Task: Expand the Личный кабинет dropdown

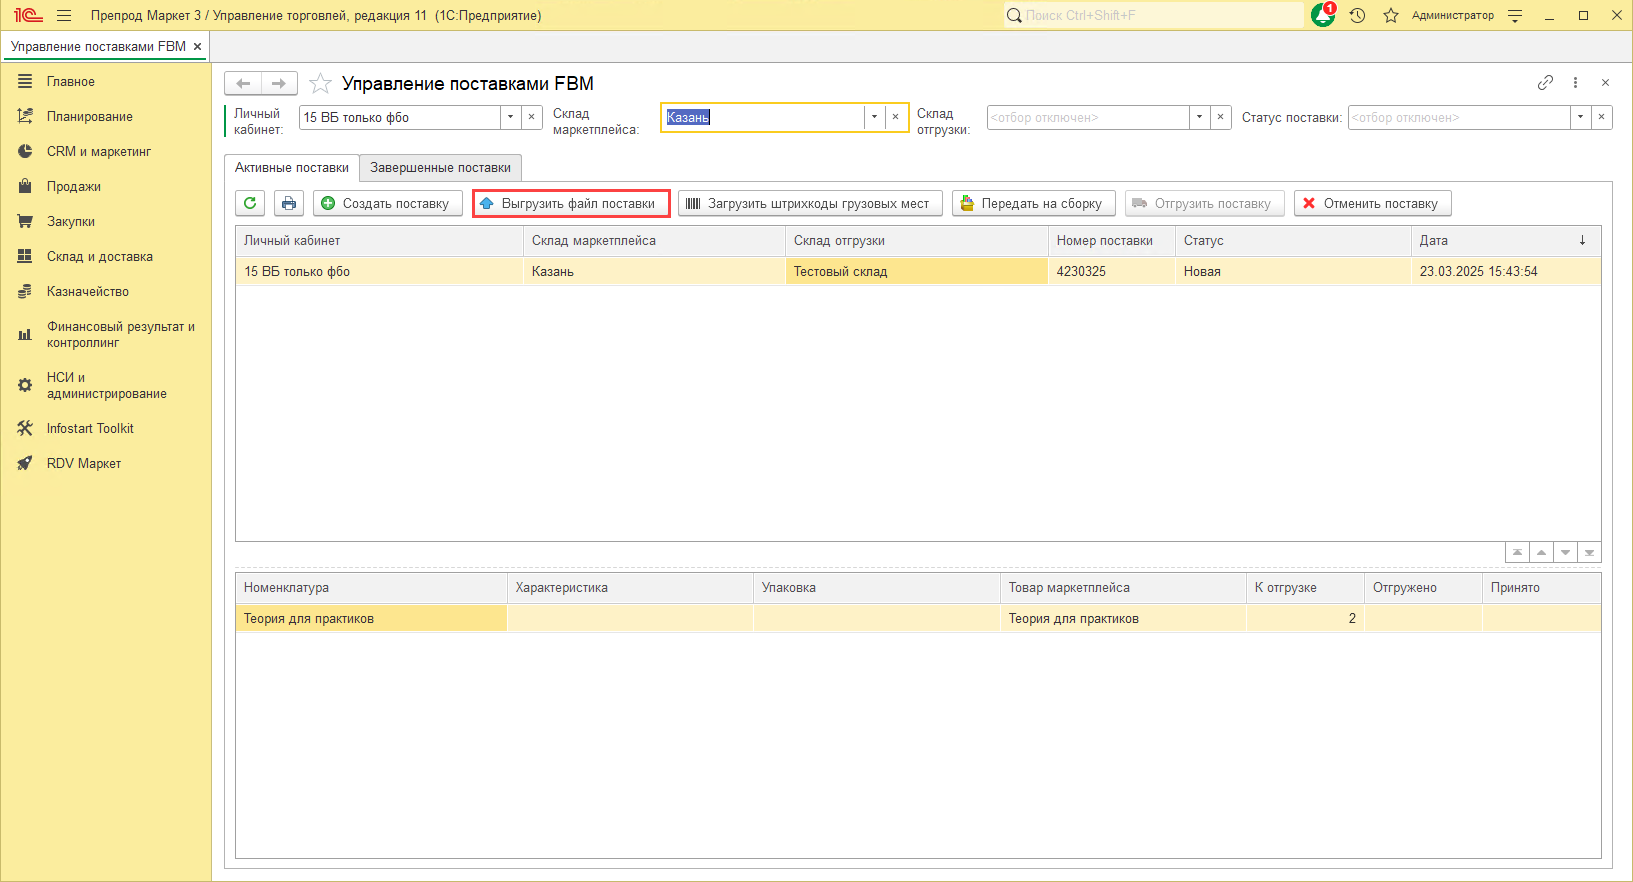Action: pos(510,117)
